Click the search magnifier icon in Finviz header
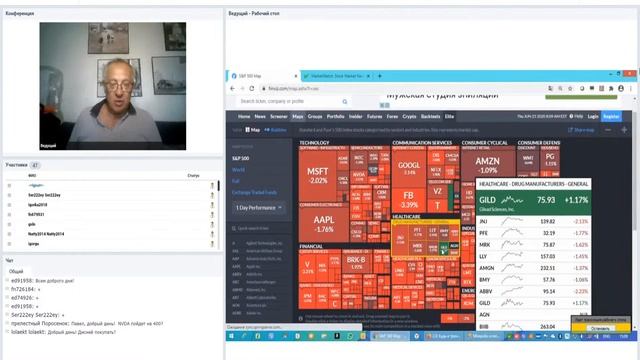 tap(344, 101)
